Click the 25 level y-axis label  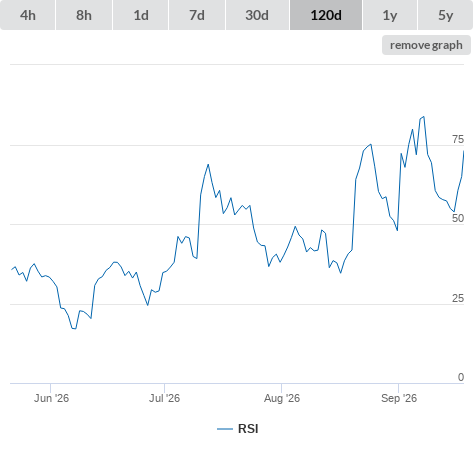click(458, 298)
